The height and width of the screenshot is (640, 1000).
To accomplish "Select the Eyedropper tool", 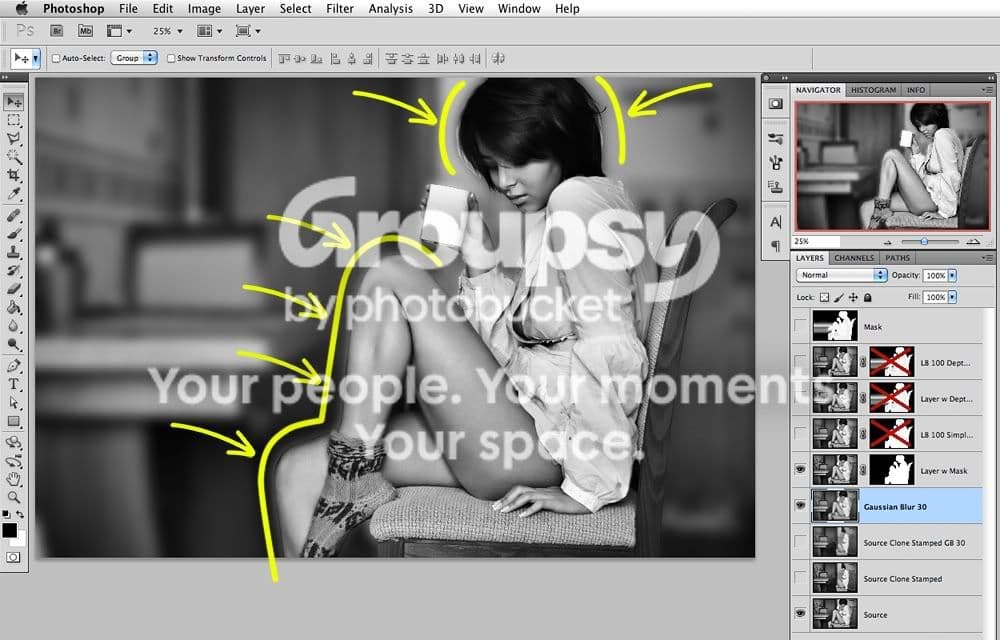I will point(13,194).
